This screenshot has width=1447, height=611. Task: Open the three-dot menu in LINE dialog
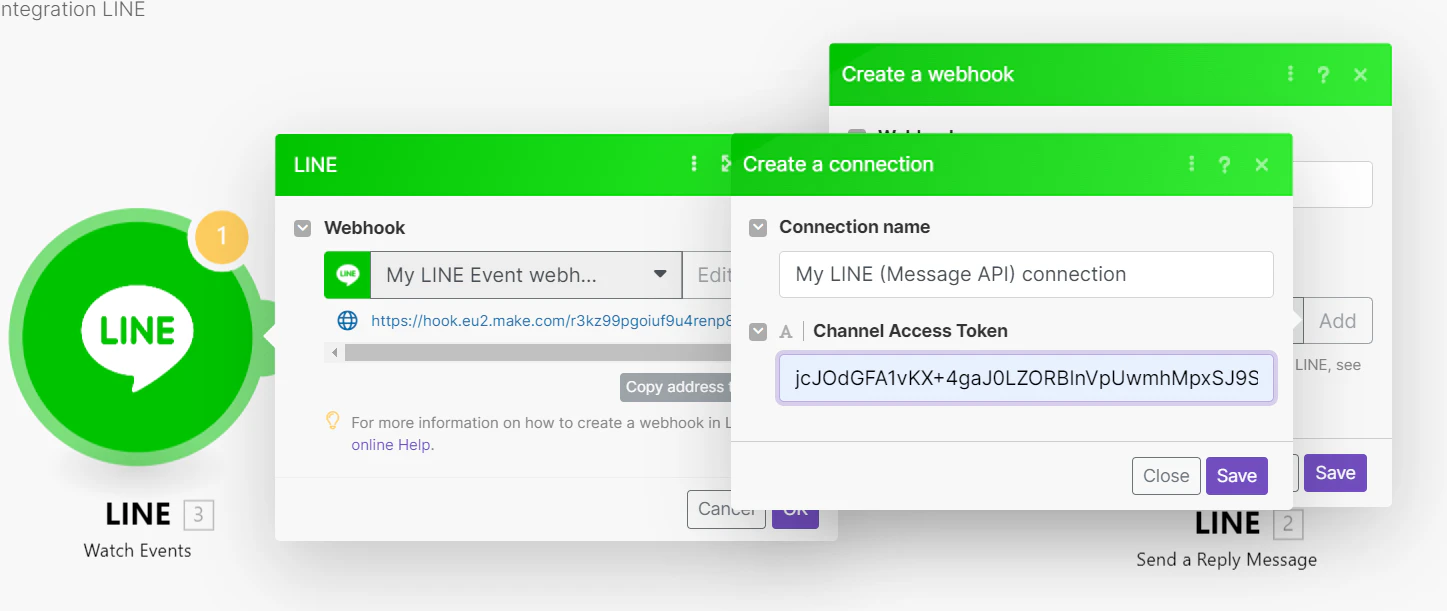coord(694,164)
